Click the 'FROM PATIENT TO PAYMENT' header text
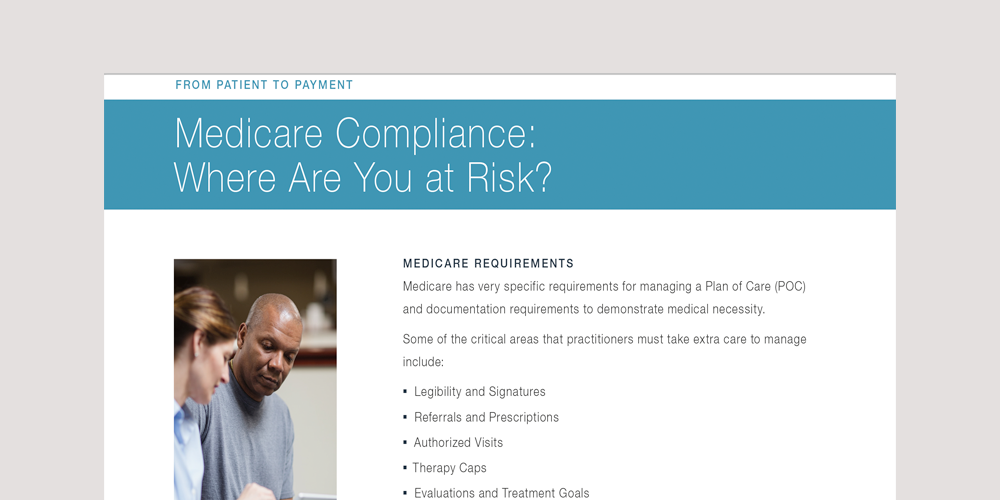This screenshot has width=1000, height=500. click(x=264, y=85)
